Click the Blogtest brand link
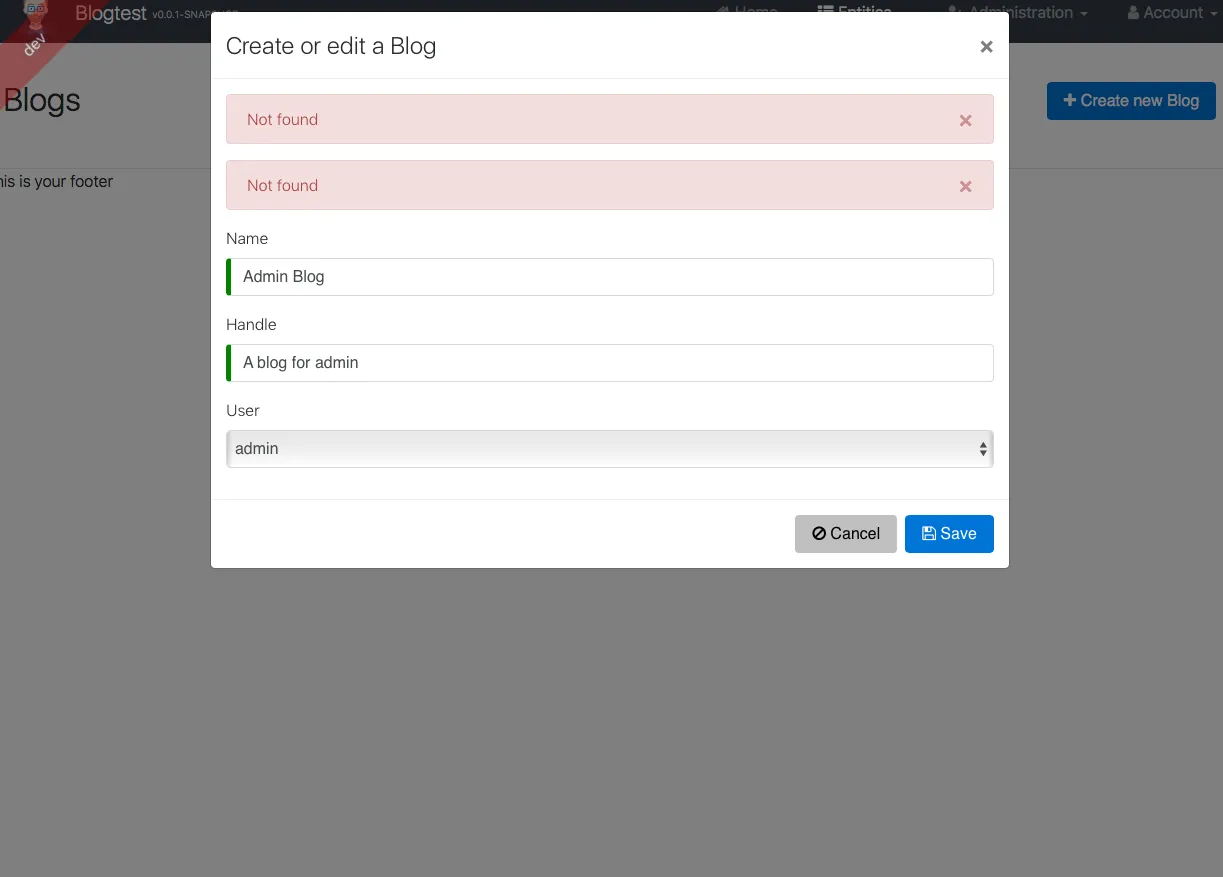Screen dimensions: 1223x877 coord(110,13)
